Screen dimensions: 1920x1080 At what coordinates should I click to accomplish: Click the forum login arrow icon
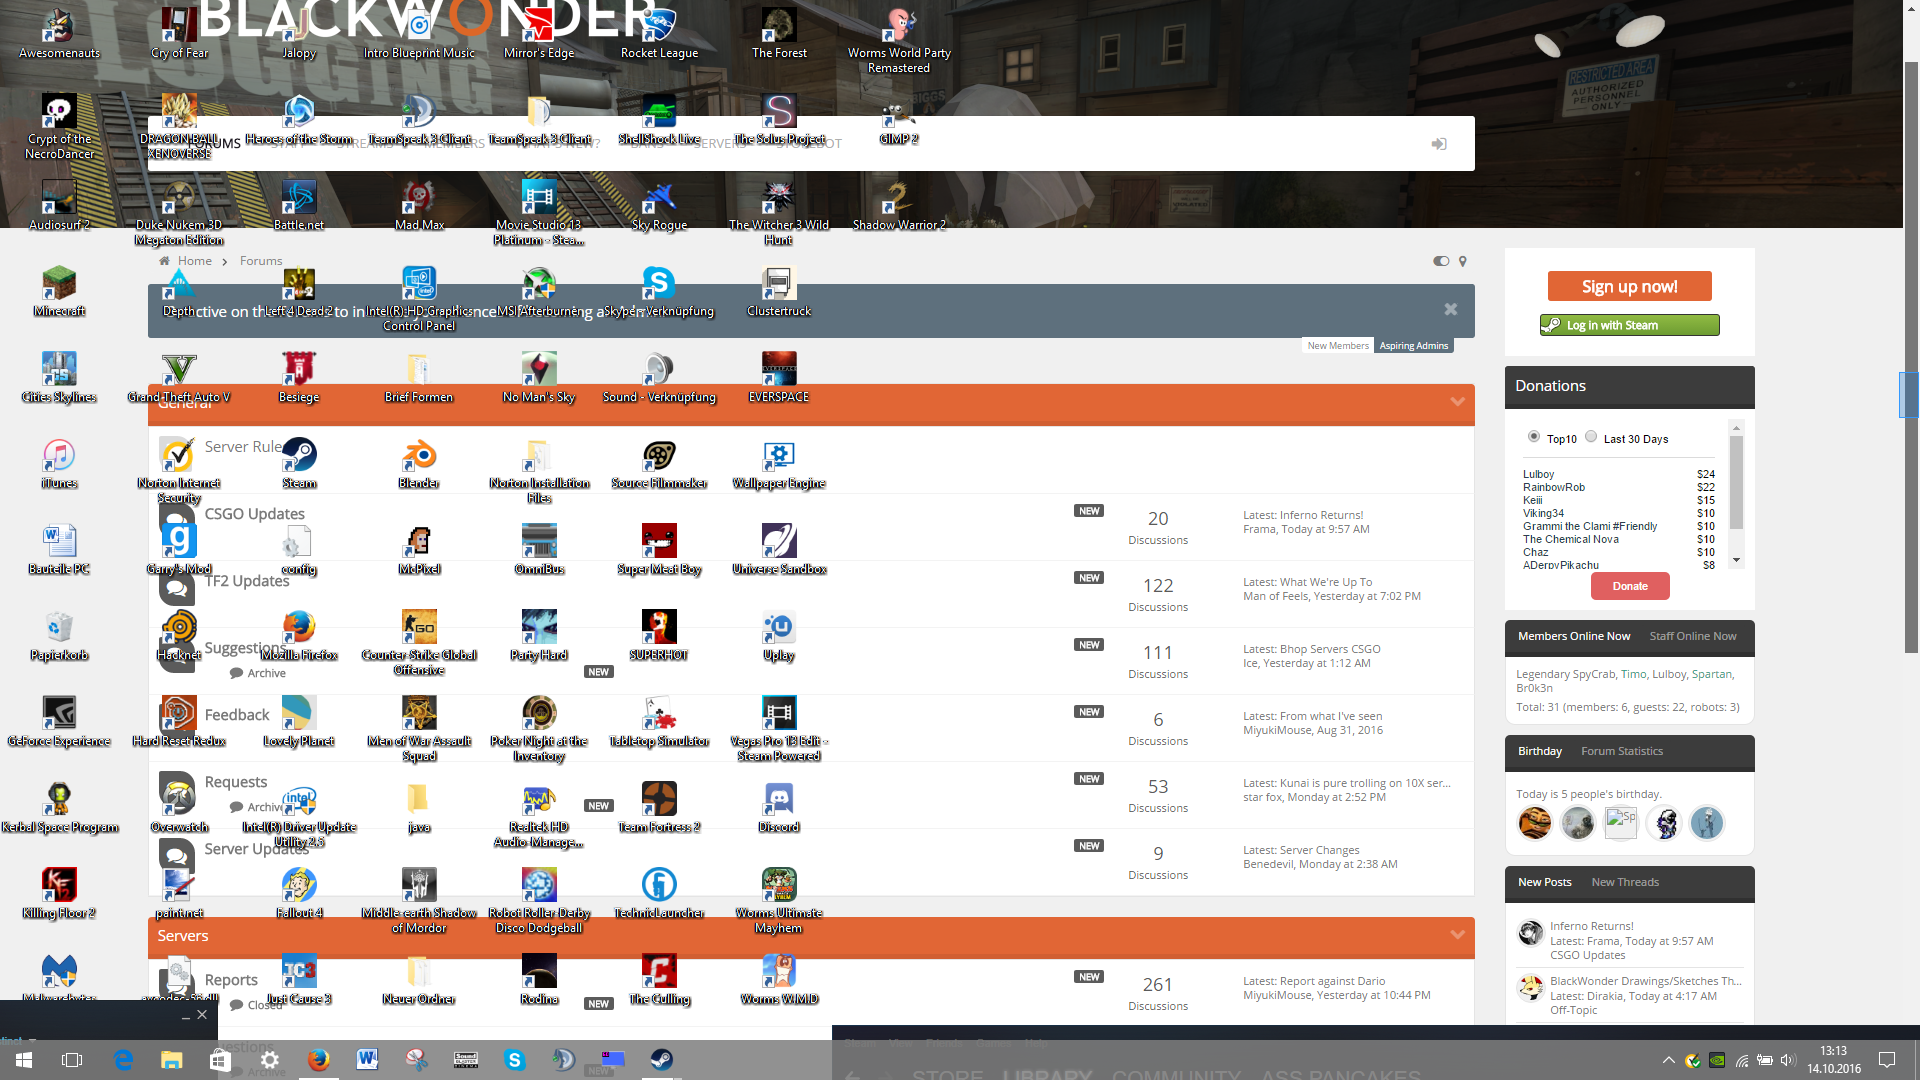point(1439,144)
